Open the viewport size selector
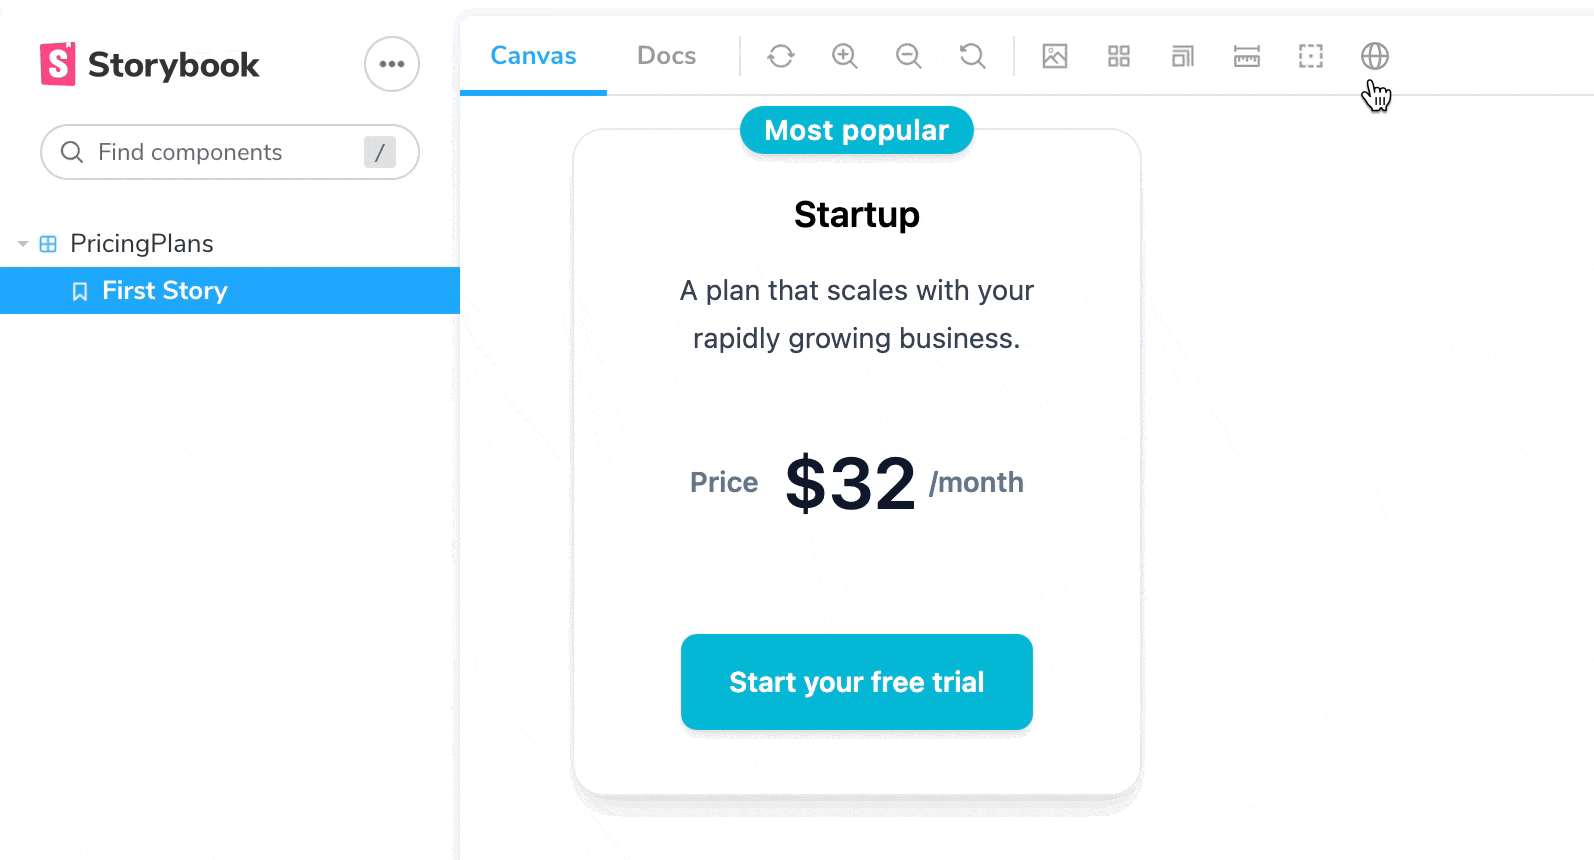 tap(1183, 56)
